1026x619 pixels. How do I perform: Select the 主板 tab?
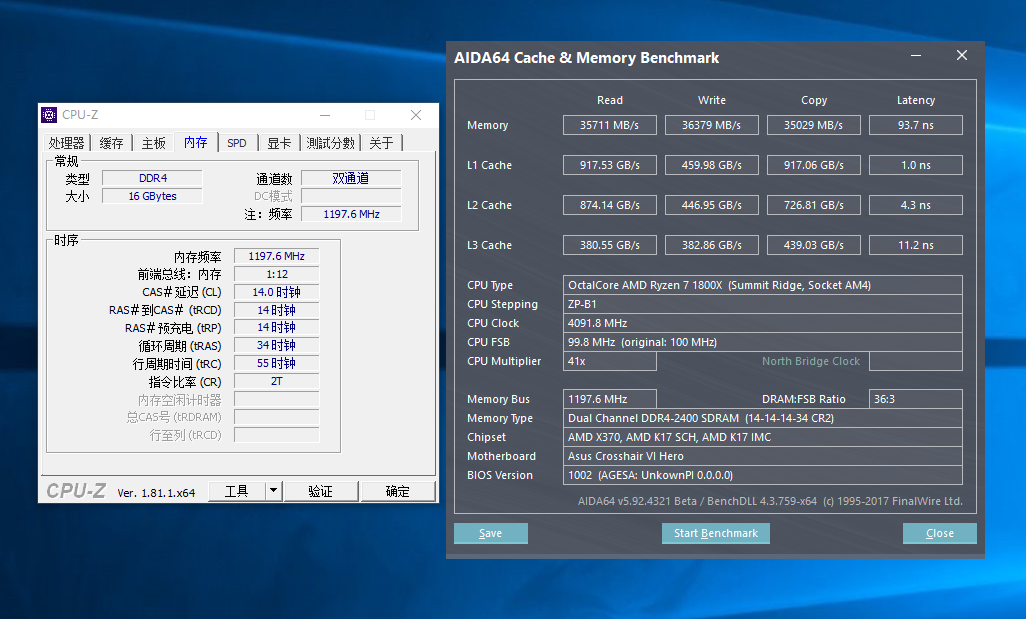[x=153, y=143]
